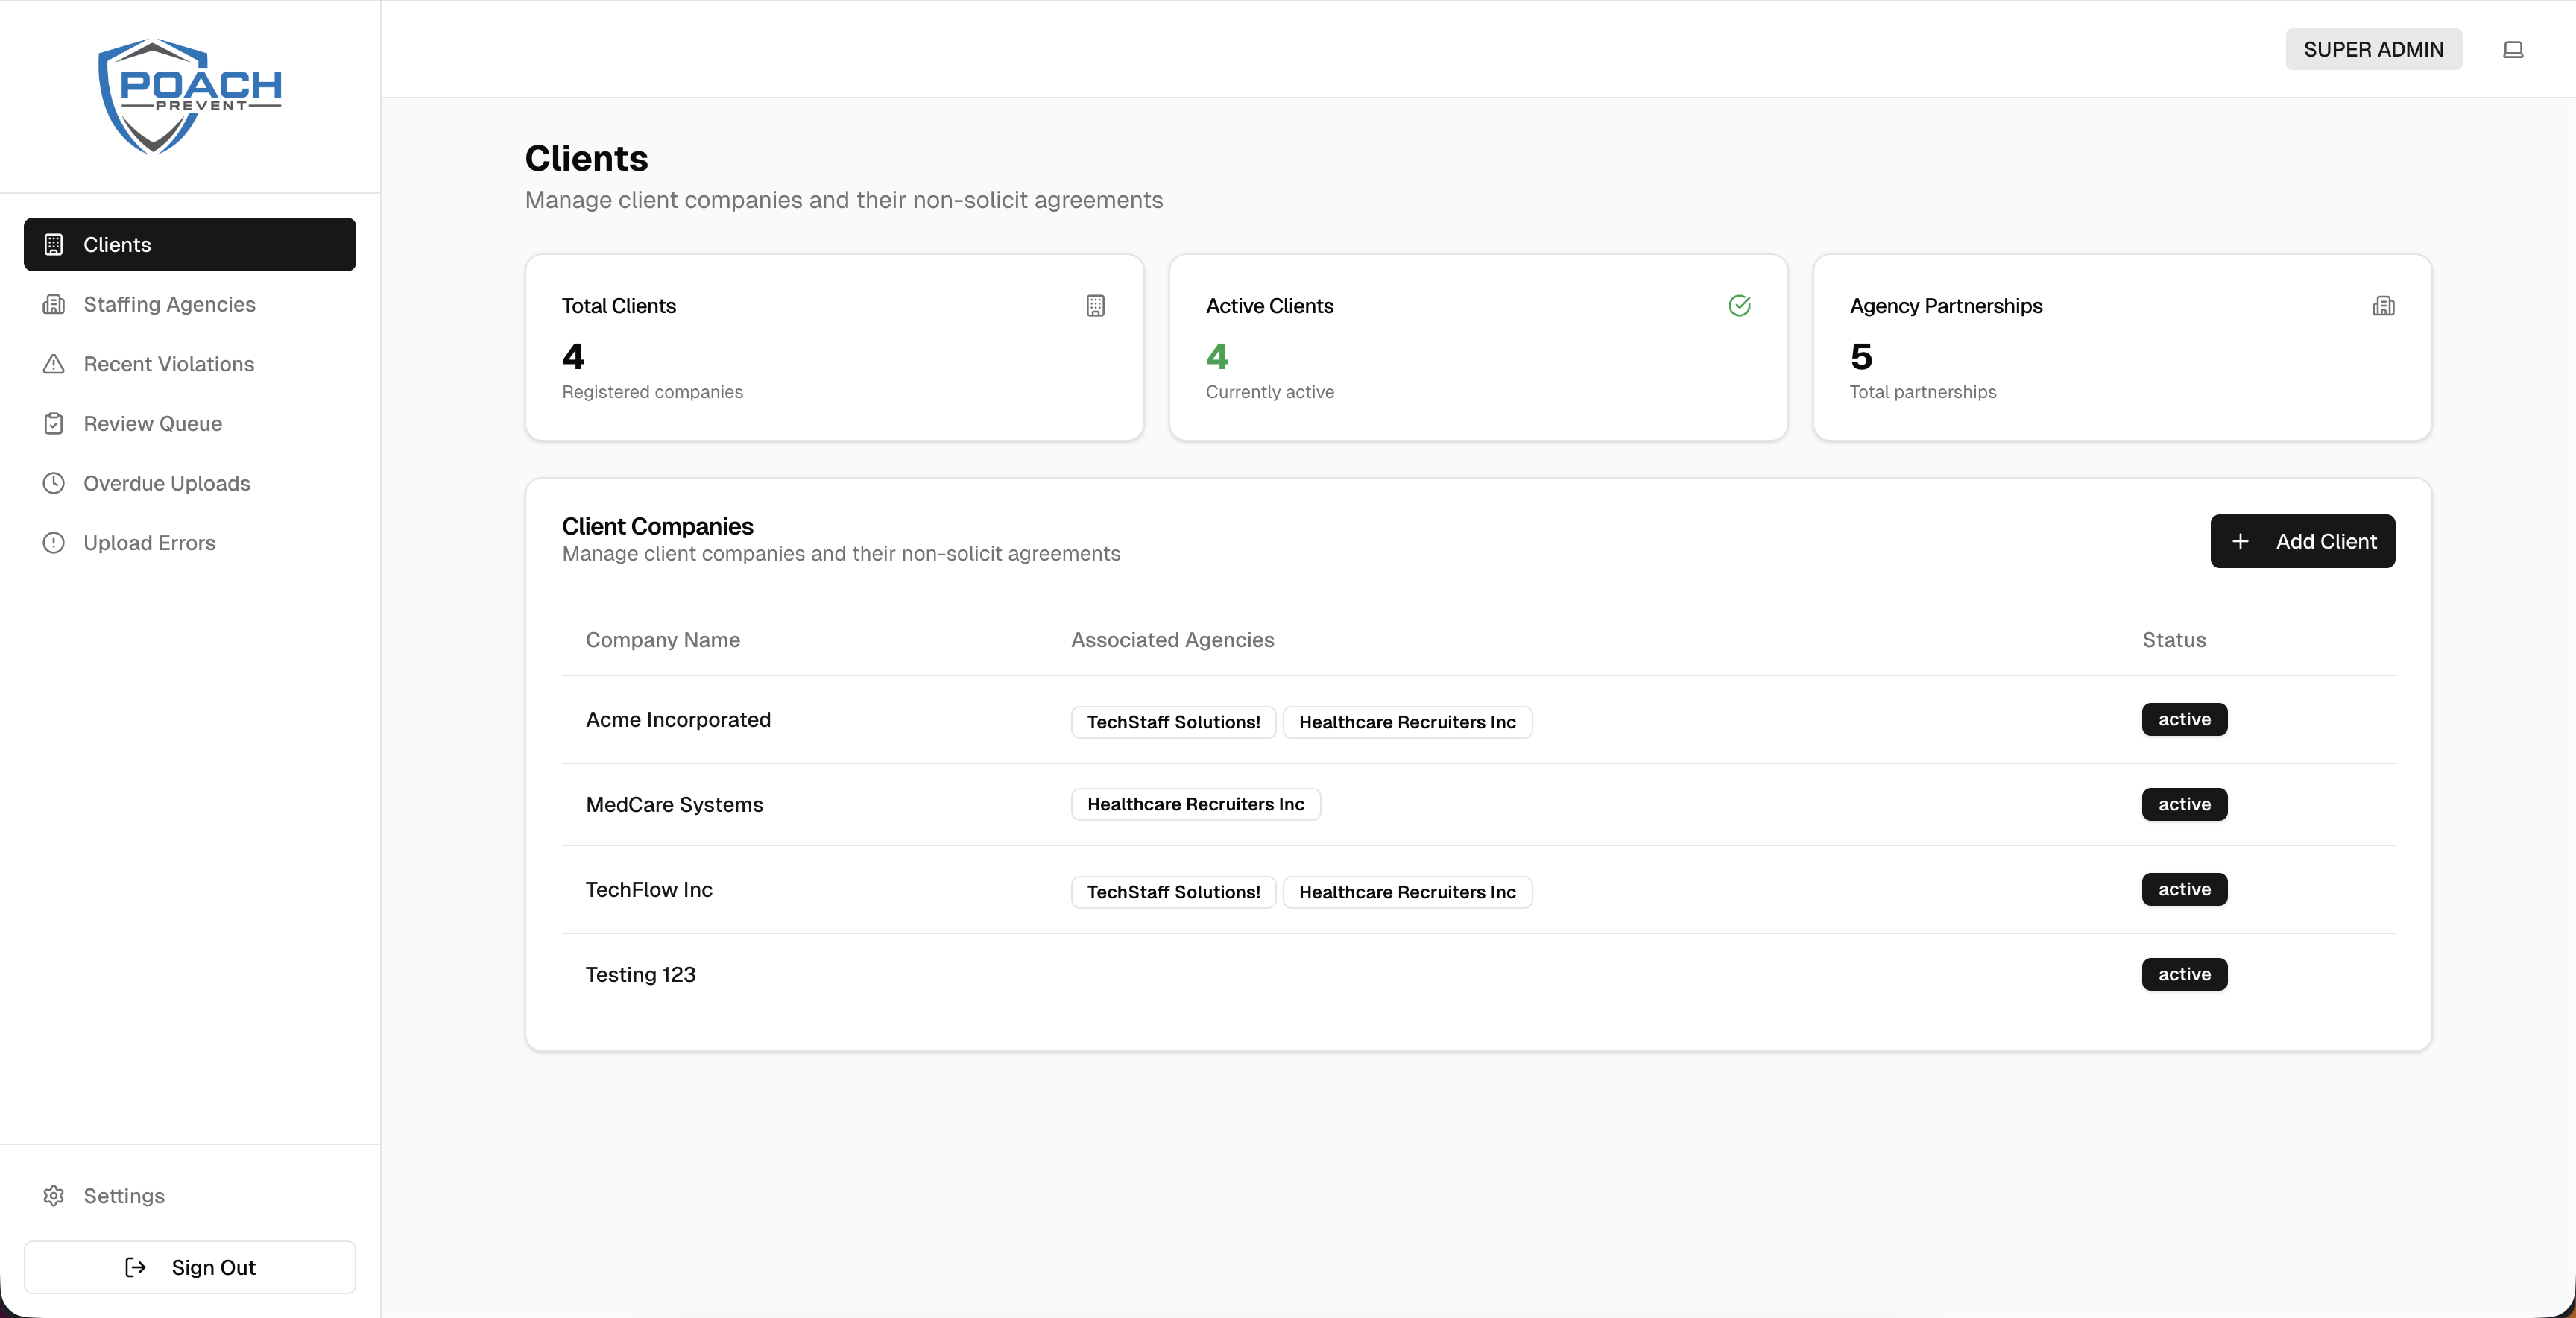
Task: Go to Review Queue in sidebar
Action: point(152,424)
